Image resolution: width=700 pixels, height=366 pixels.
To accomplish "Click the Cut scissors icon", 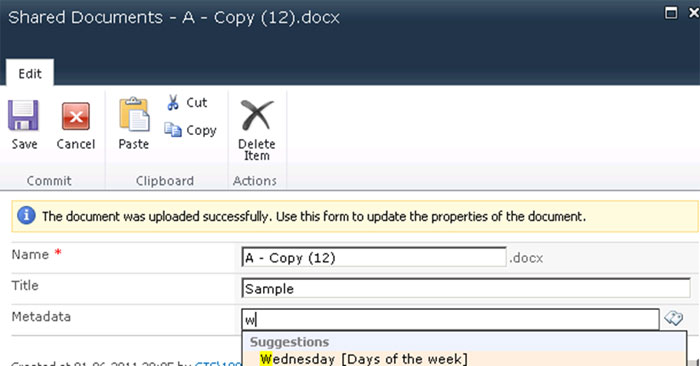I will pyautogui.click(x=173, y=102).
